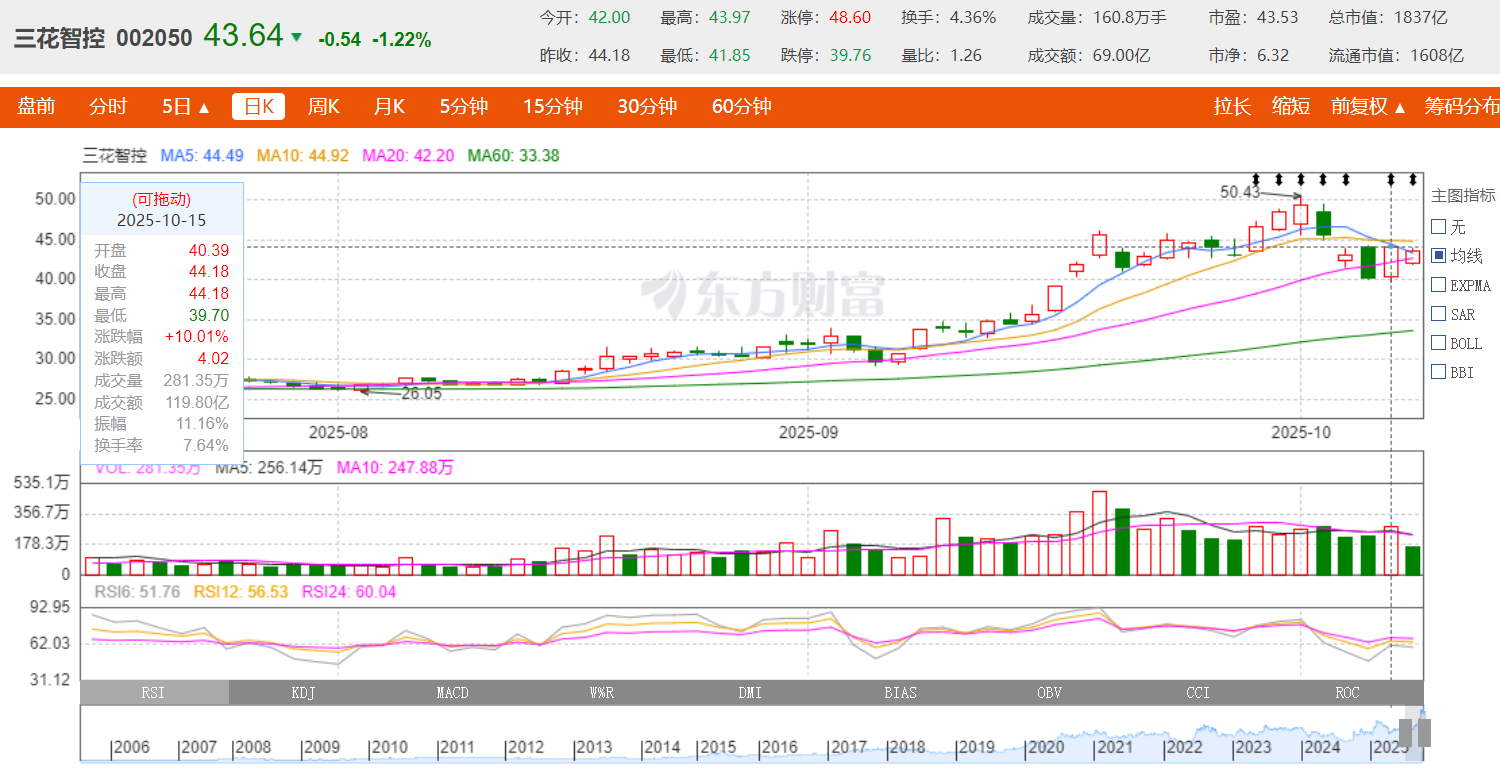Click rightmost event marker atop the K-line chart

(1413, 180)
